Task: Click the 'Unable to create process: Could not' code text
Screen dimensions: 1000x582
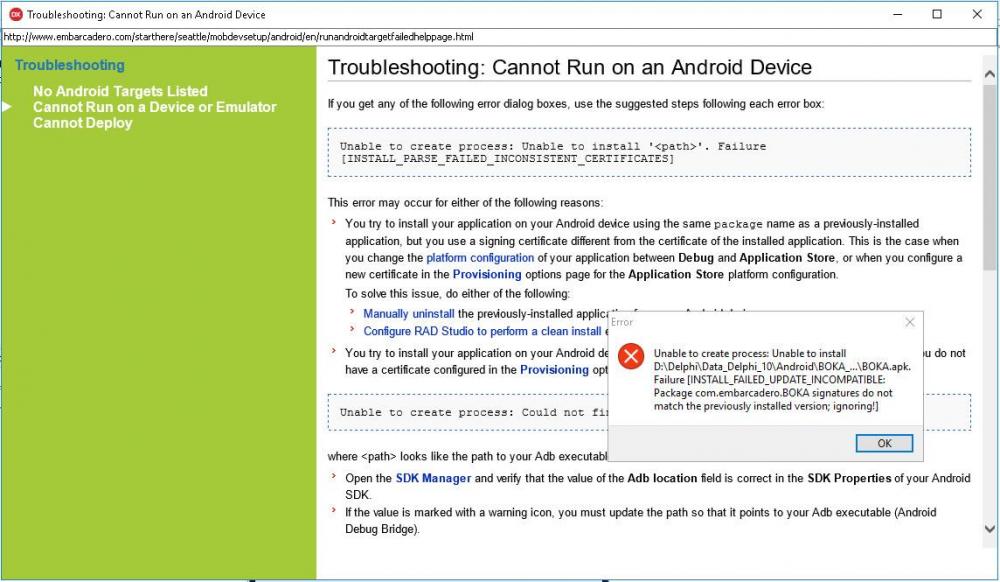Action: tap(474, 412)
